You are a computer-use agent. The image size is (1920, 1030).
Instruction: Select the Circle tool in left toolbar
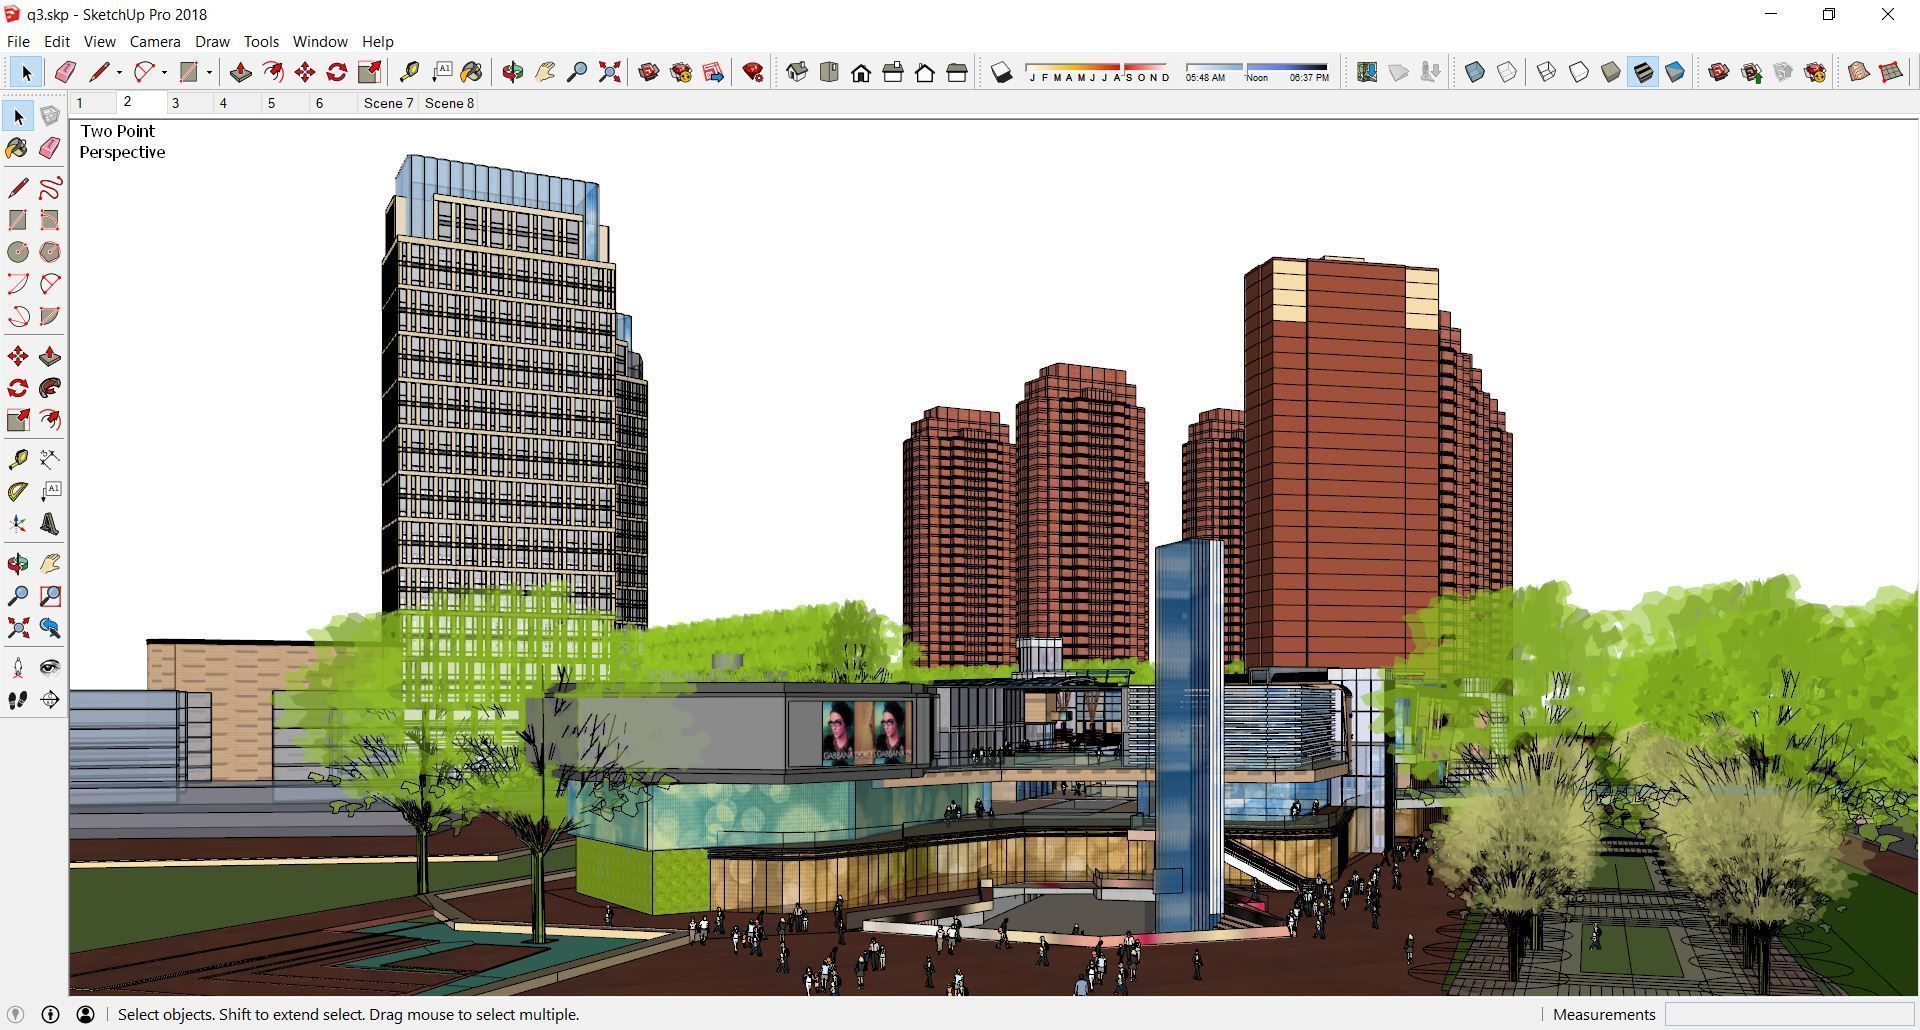(18, 252)
